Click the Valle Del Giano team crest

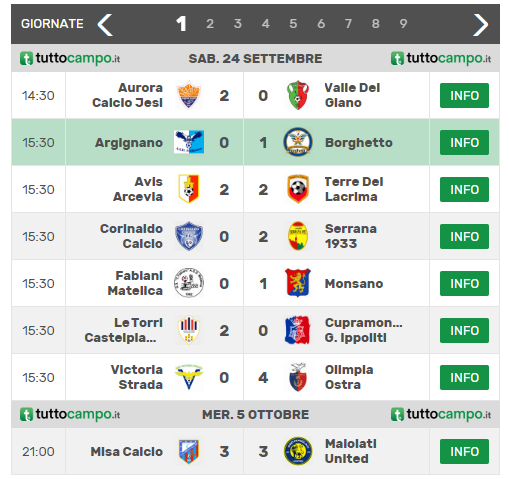[298, 95]
